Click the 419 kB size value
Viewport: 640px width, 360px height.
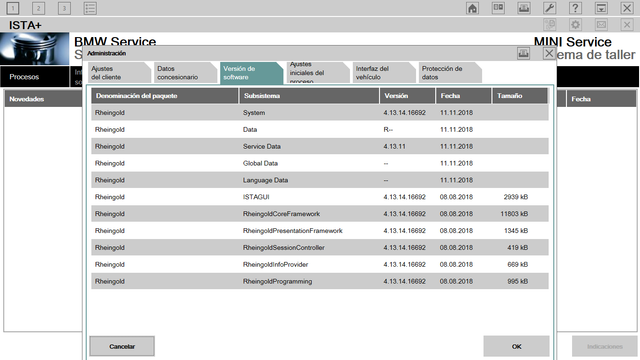pos(518,247)
